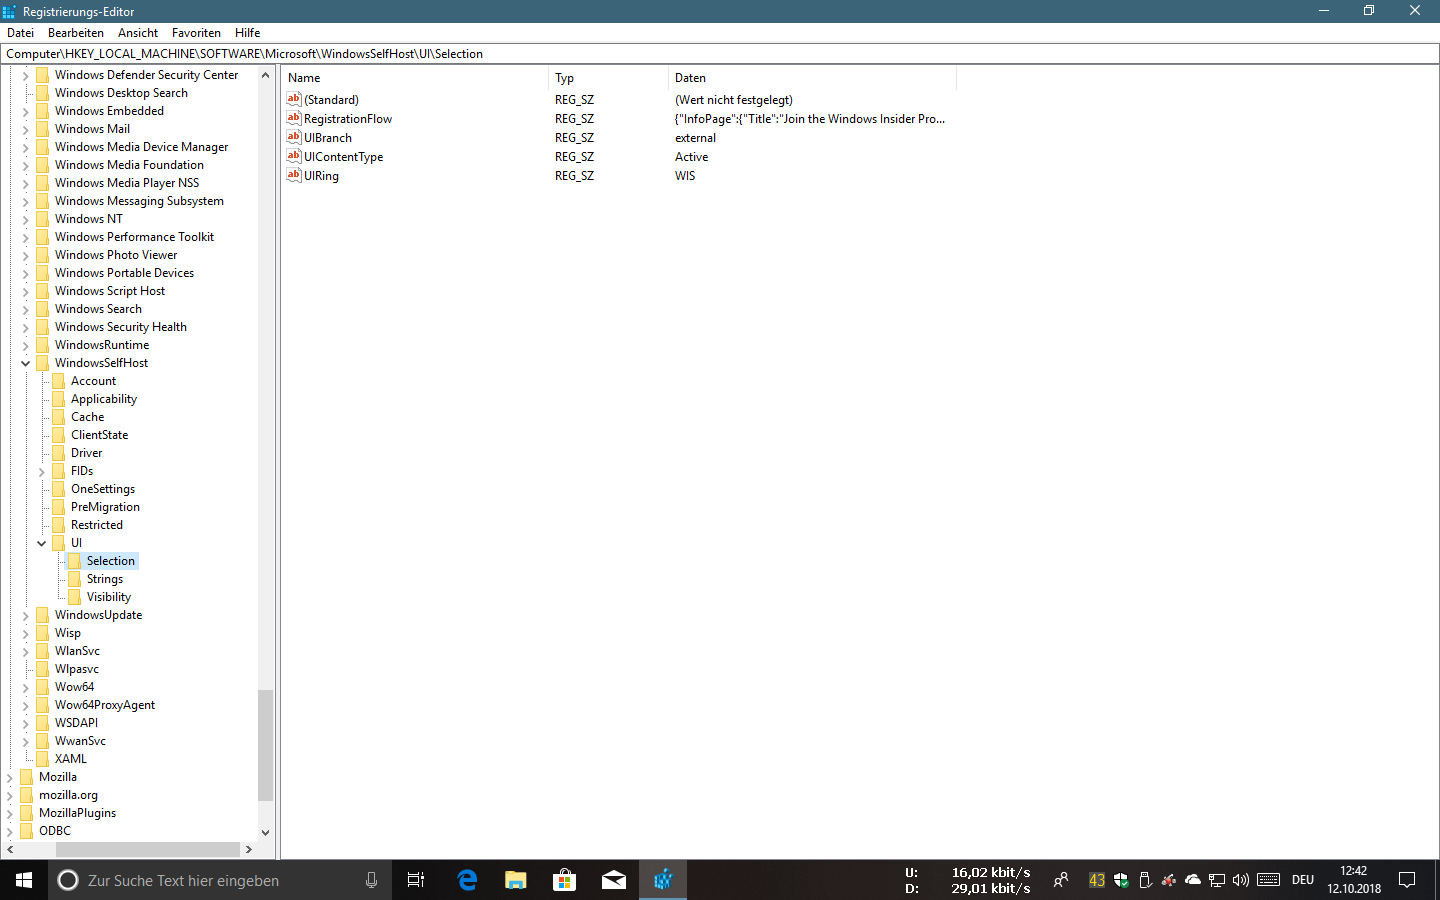
Task: Select the OneSettings key
Action: click(103, 489)
